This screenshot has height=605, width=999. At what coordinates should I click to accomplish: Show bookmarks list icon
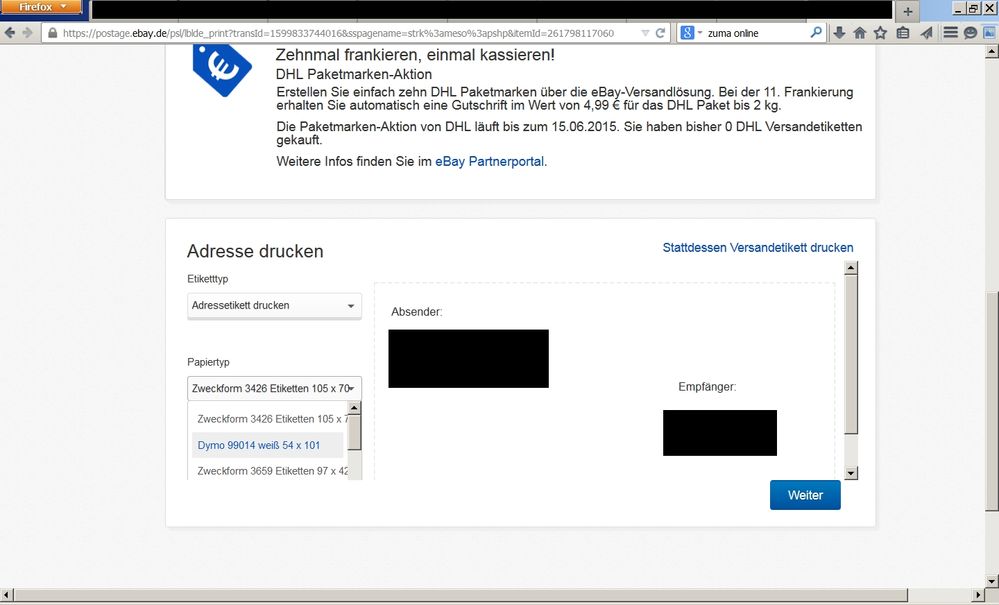point(902,33)
